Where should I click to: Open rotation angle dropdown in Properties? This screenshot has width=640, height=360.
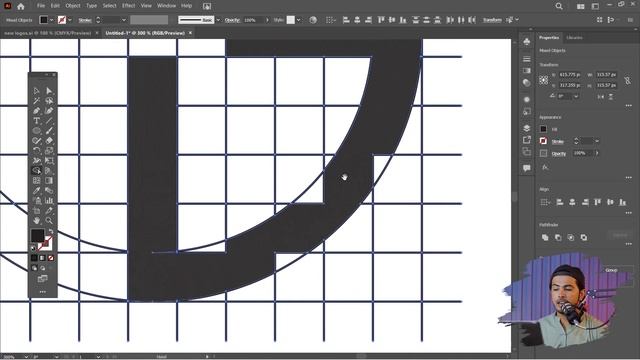576,96
